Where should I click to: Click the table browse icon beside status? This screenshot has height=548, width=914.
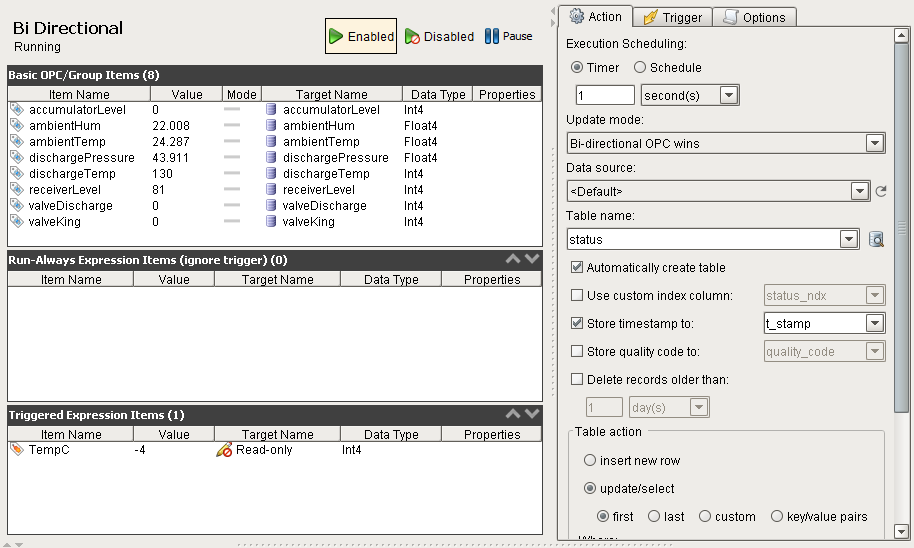coord(876,239)
